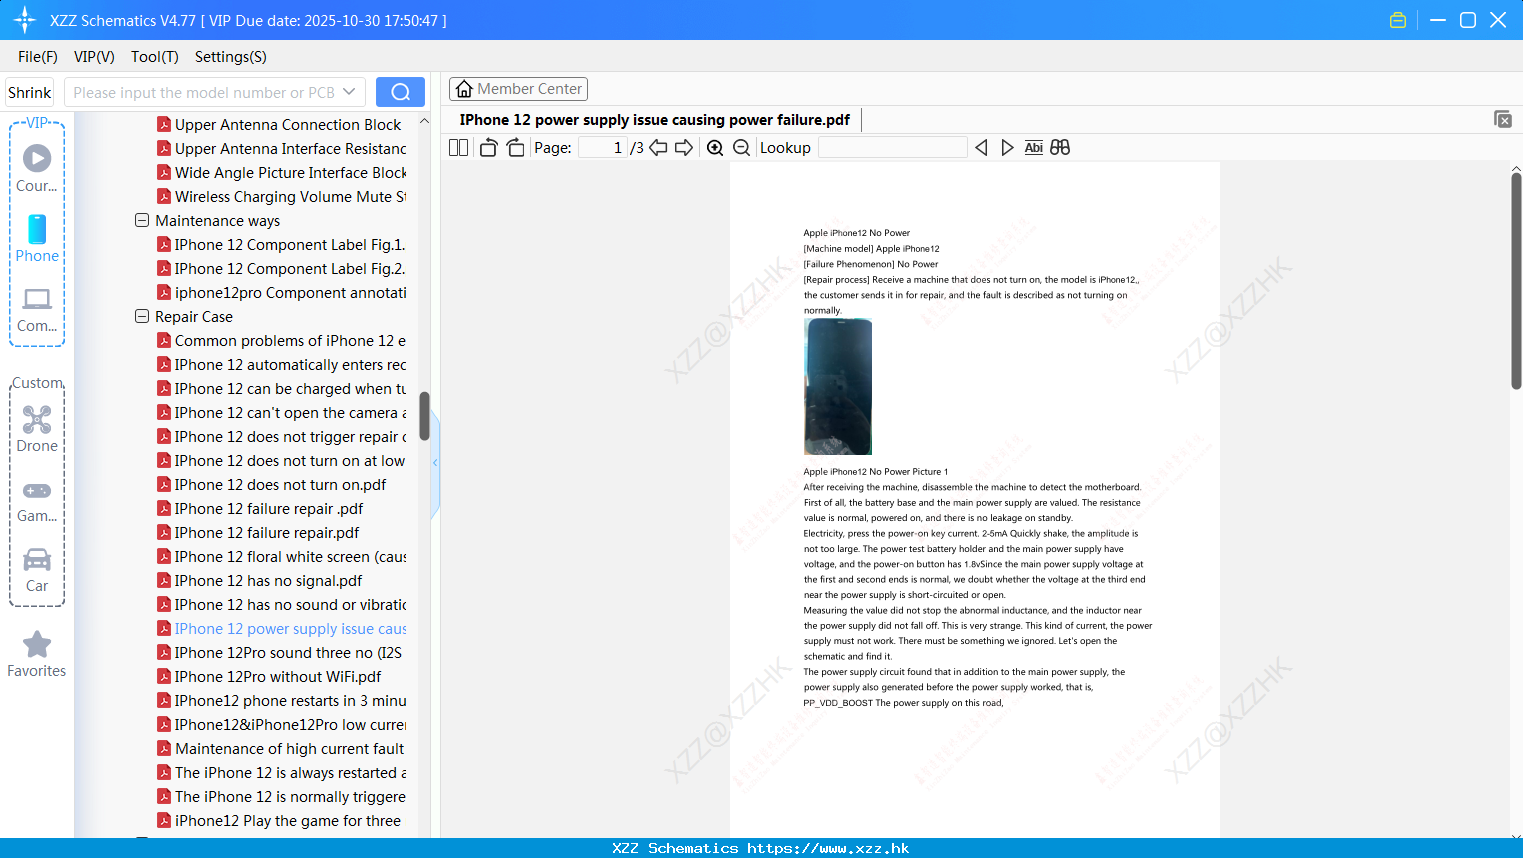Click the PDF viewer vertical scrollbar thumb
1523x858 pixels.
pos(1516,281)
